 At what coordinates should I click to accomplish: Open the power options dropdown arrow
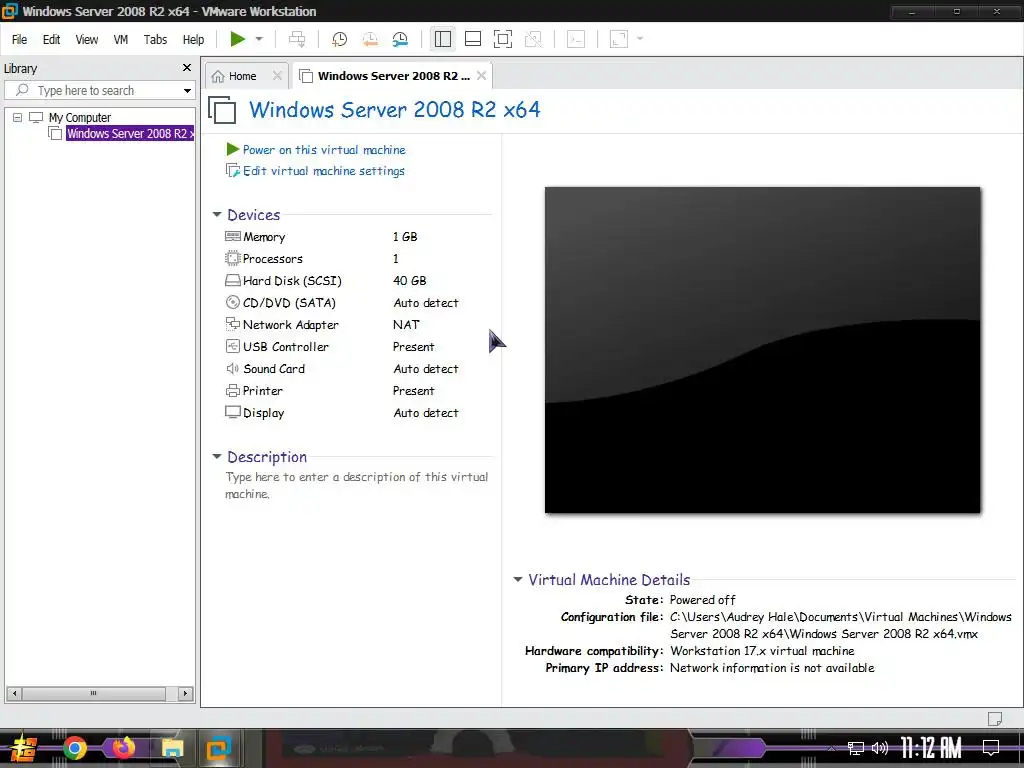pyautogui.click(x=259, y=39)
